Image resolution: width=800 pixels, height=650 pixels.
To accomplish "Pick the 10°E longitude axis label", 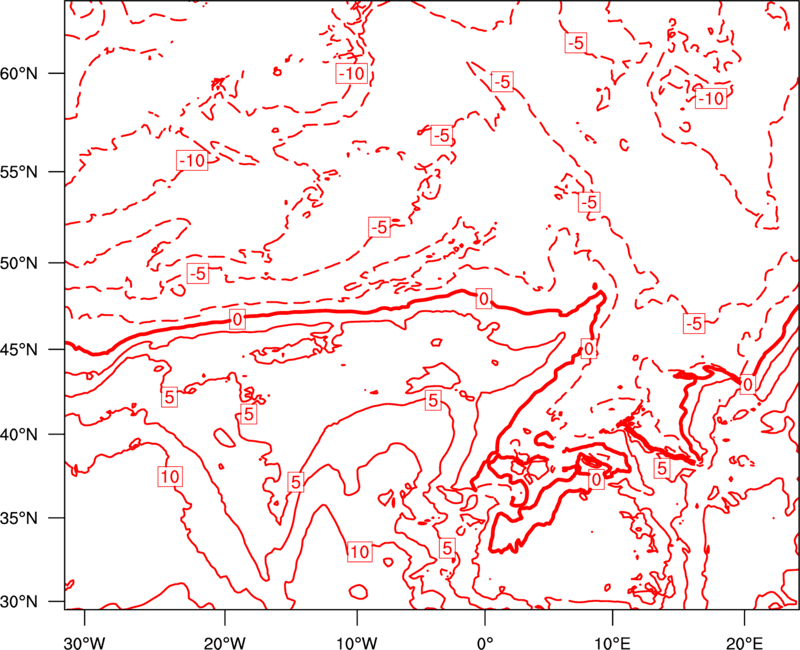I will click(x=612, y=642).
